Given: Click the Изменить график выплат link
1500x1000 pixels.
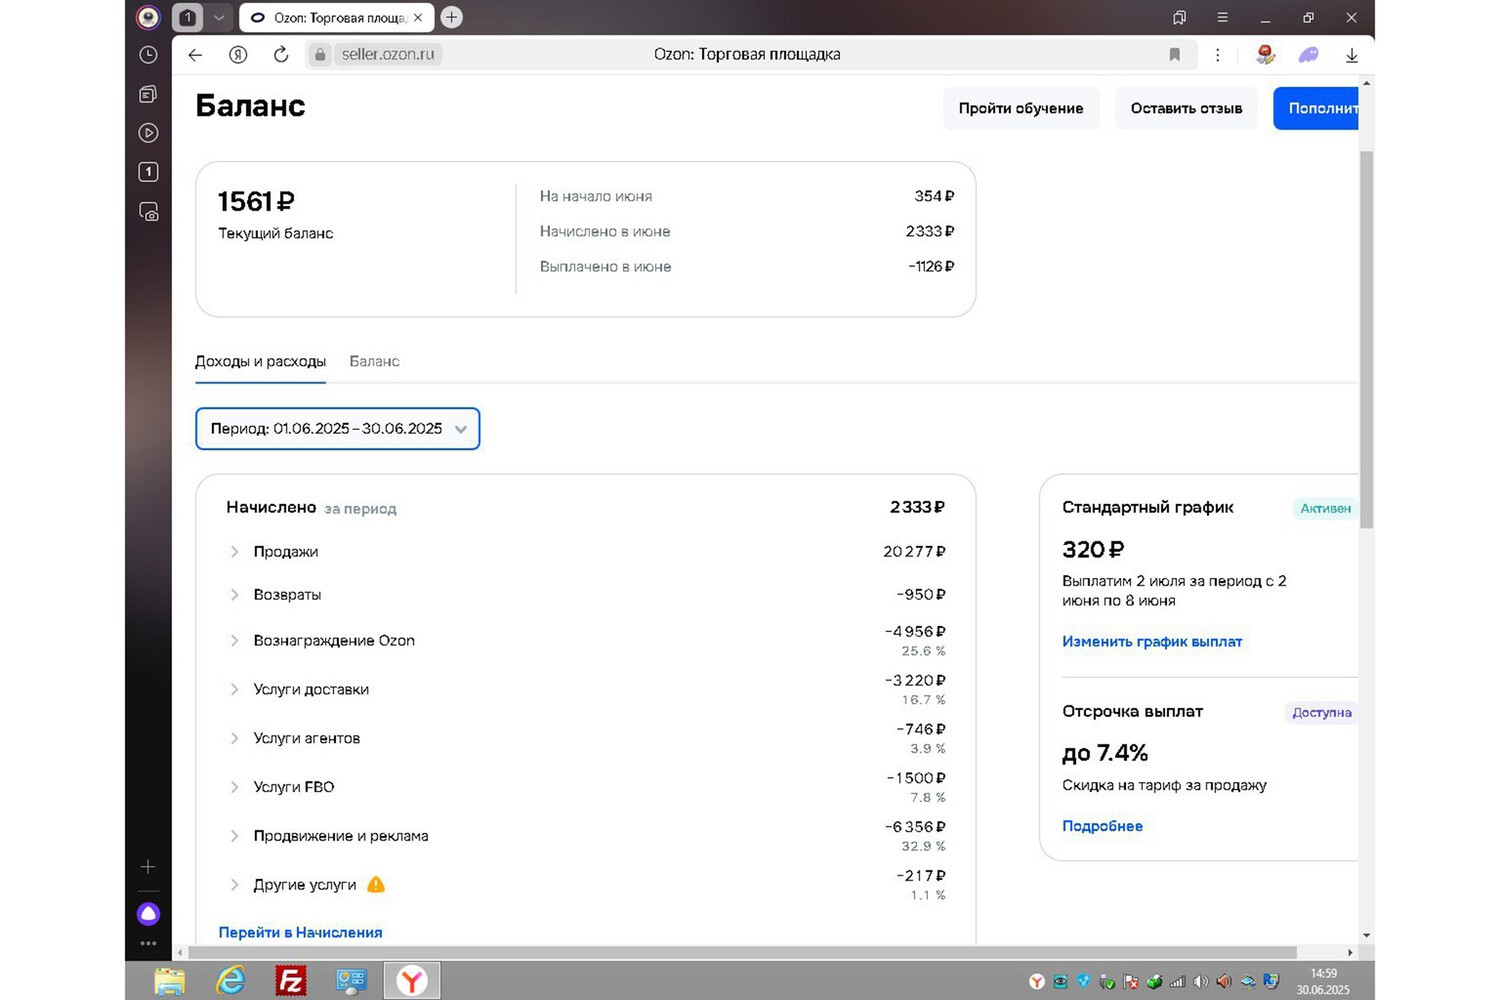Looking at the screenshot, I should [x=1152, y=642].
